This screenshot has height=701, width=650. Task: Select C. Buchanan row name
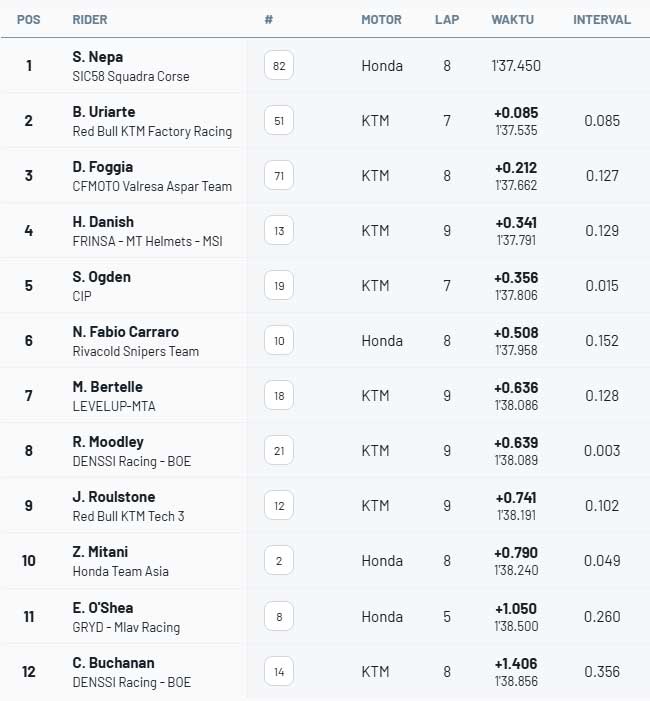coord(114,663)
